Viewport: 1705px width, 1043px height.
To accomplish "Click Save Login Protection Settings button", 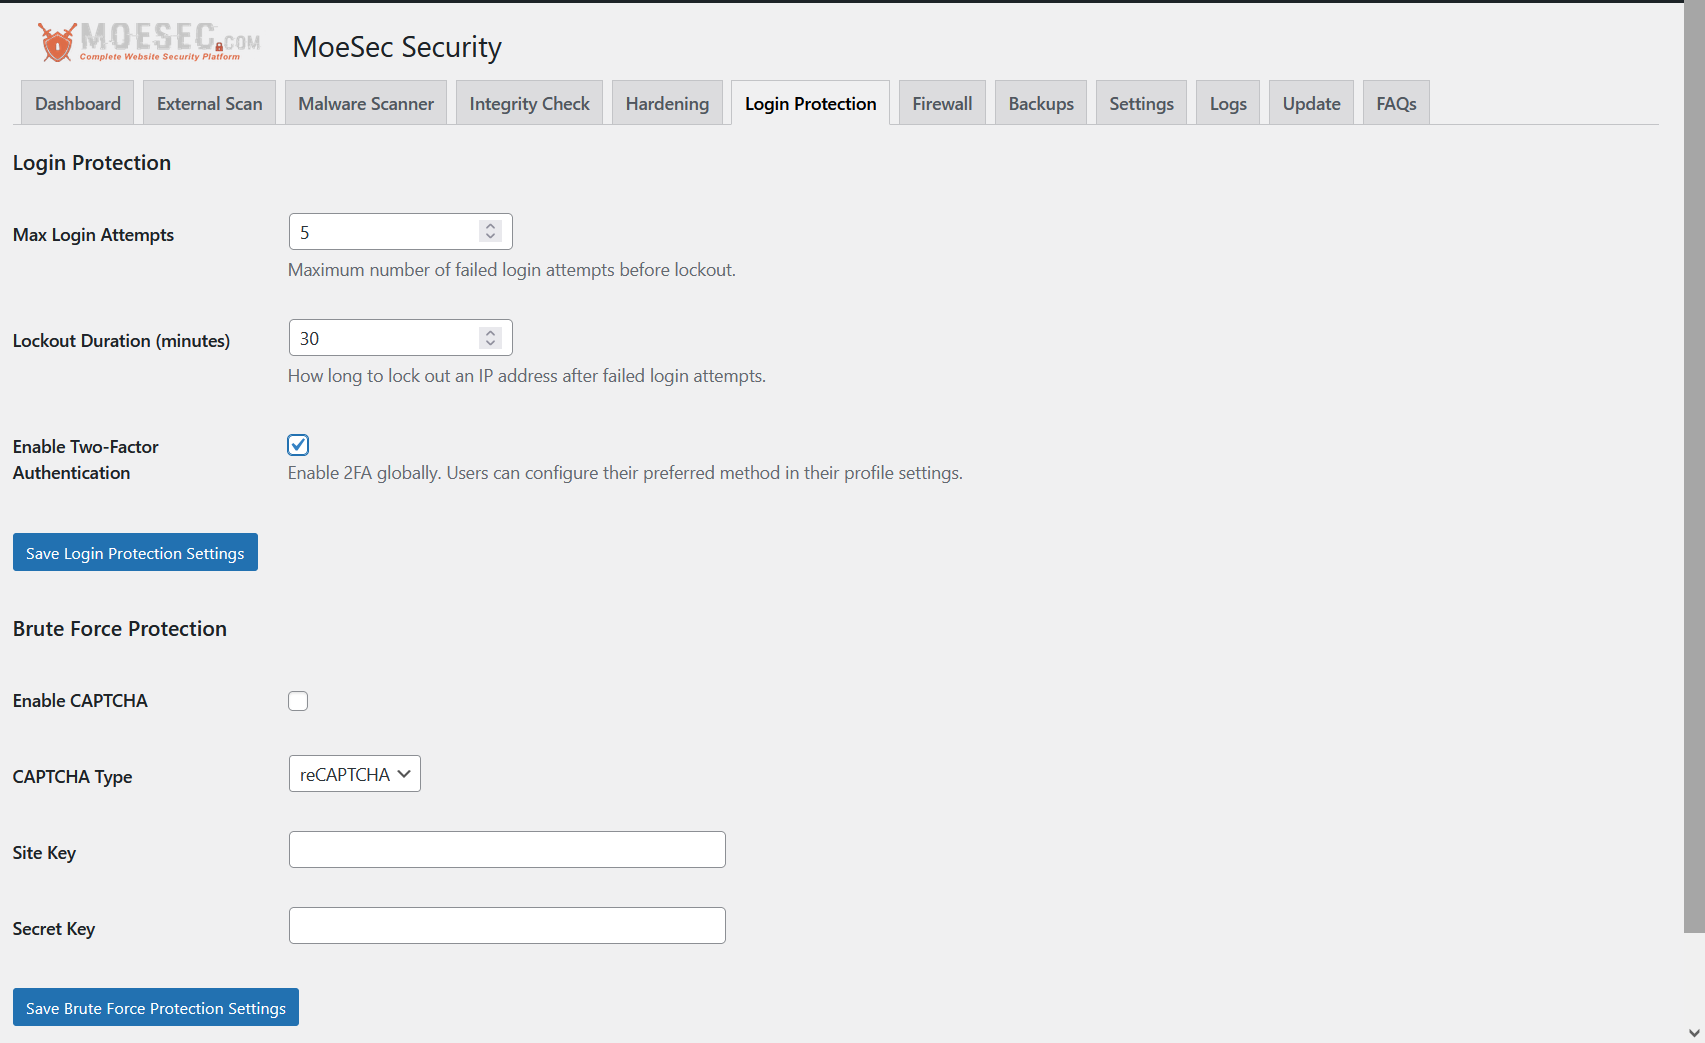I will (135, 552).
